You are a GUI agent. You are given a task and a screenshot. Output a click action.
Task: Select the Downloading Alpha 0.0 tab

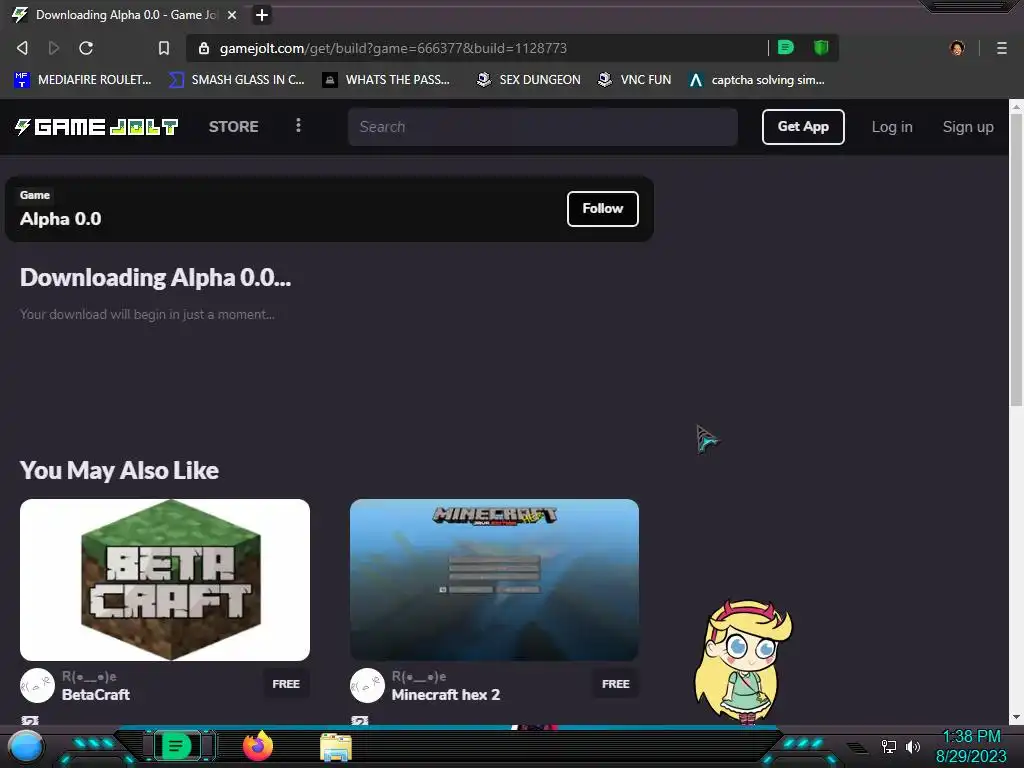coord(125,15)
